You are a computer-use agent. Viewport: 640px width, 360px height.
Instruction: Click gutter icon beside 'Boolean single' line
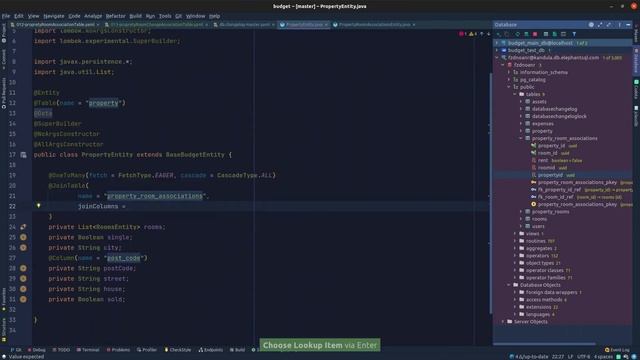[23, 237]
